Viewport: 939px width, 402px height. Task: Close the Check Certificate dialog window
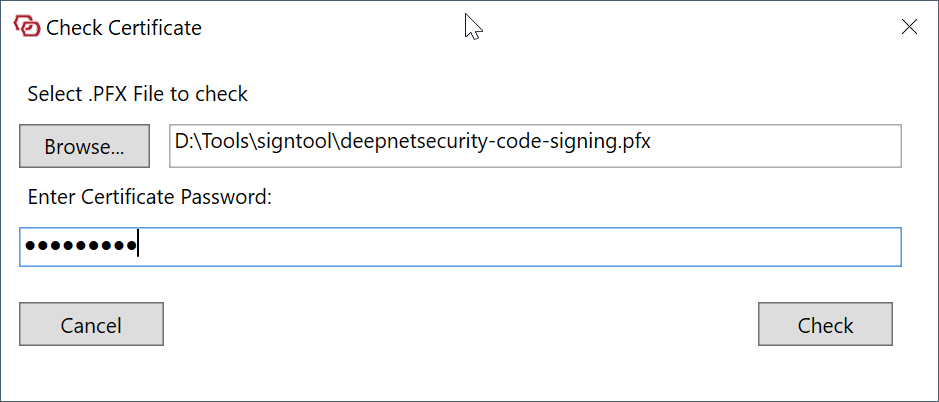[x=909, y=27]
